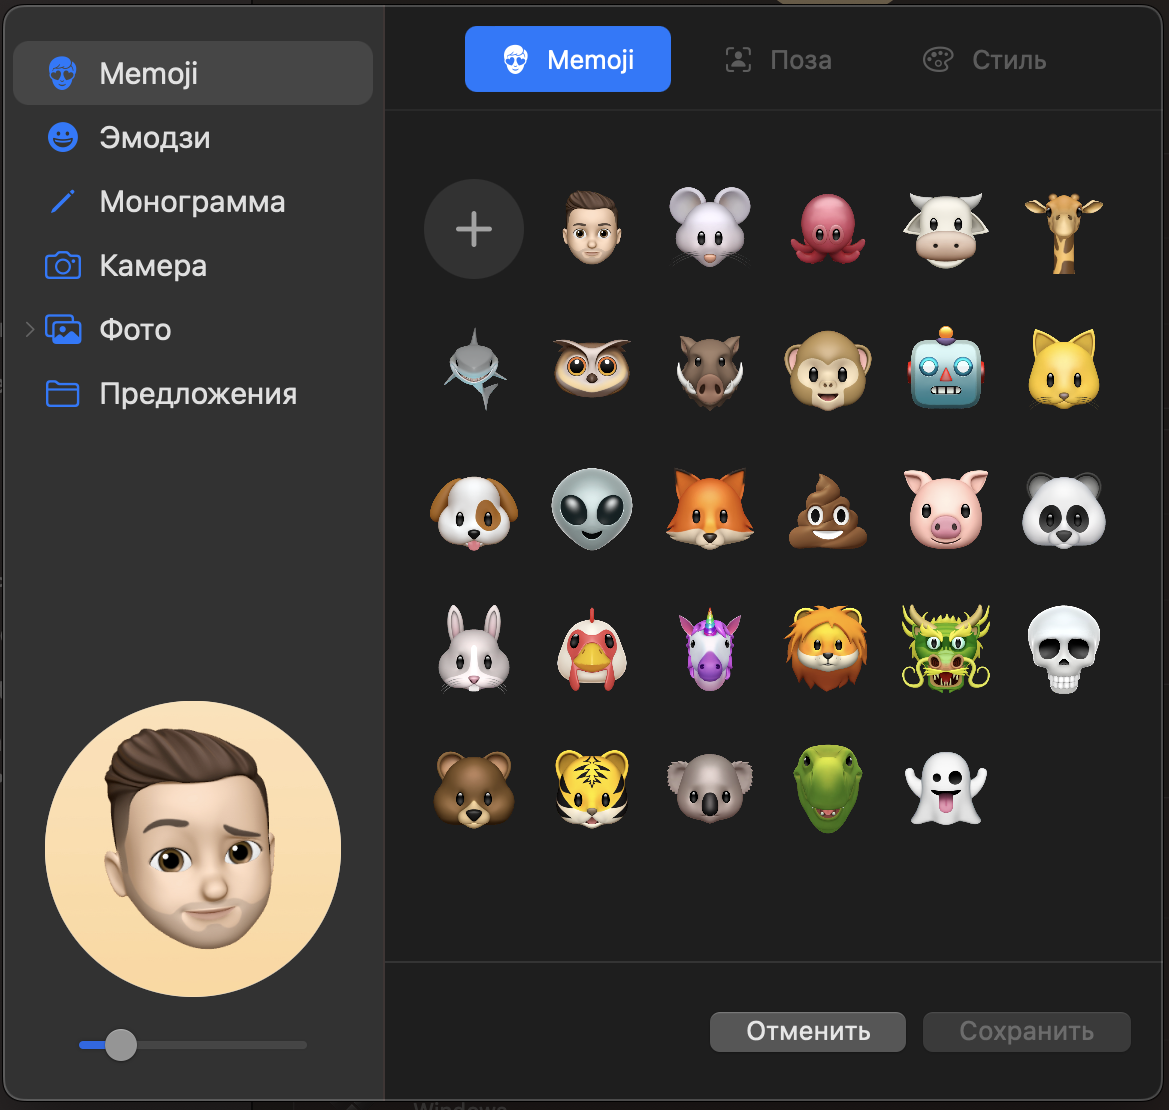Image resolution: width=1169 pixels, height=1110 pixels.
Task: Pick the robot Animoji
Action: [x=945, y=368]
